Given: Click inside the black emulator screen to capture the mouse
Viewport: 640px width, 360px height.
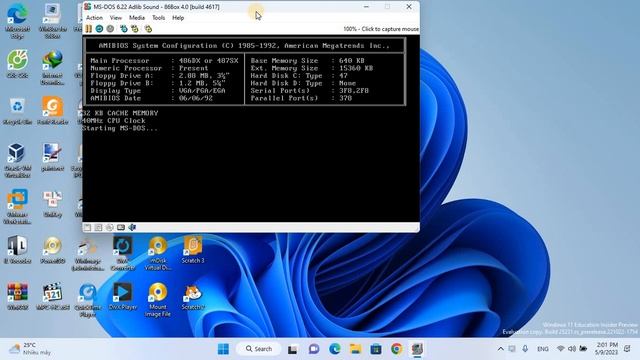Looking at the screenshot, I should (x=251, y=129).
